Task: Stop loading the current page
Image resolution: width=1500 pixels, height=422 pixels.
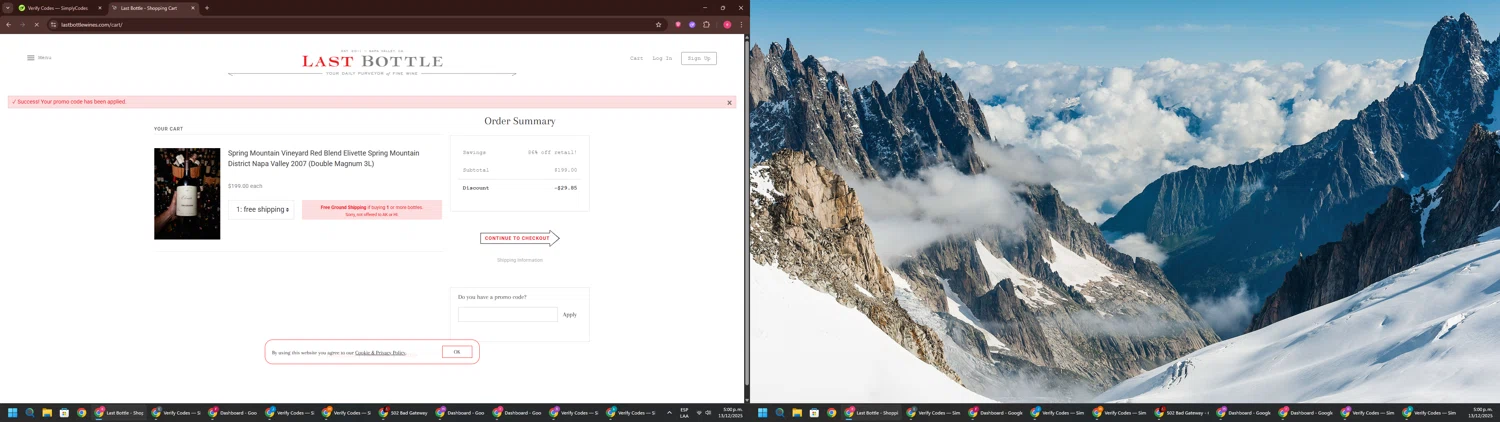Action: pyautogui.click(x=36, y=24)
